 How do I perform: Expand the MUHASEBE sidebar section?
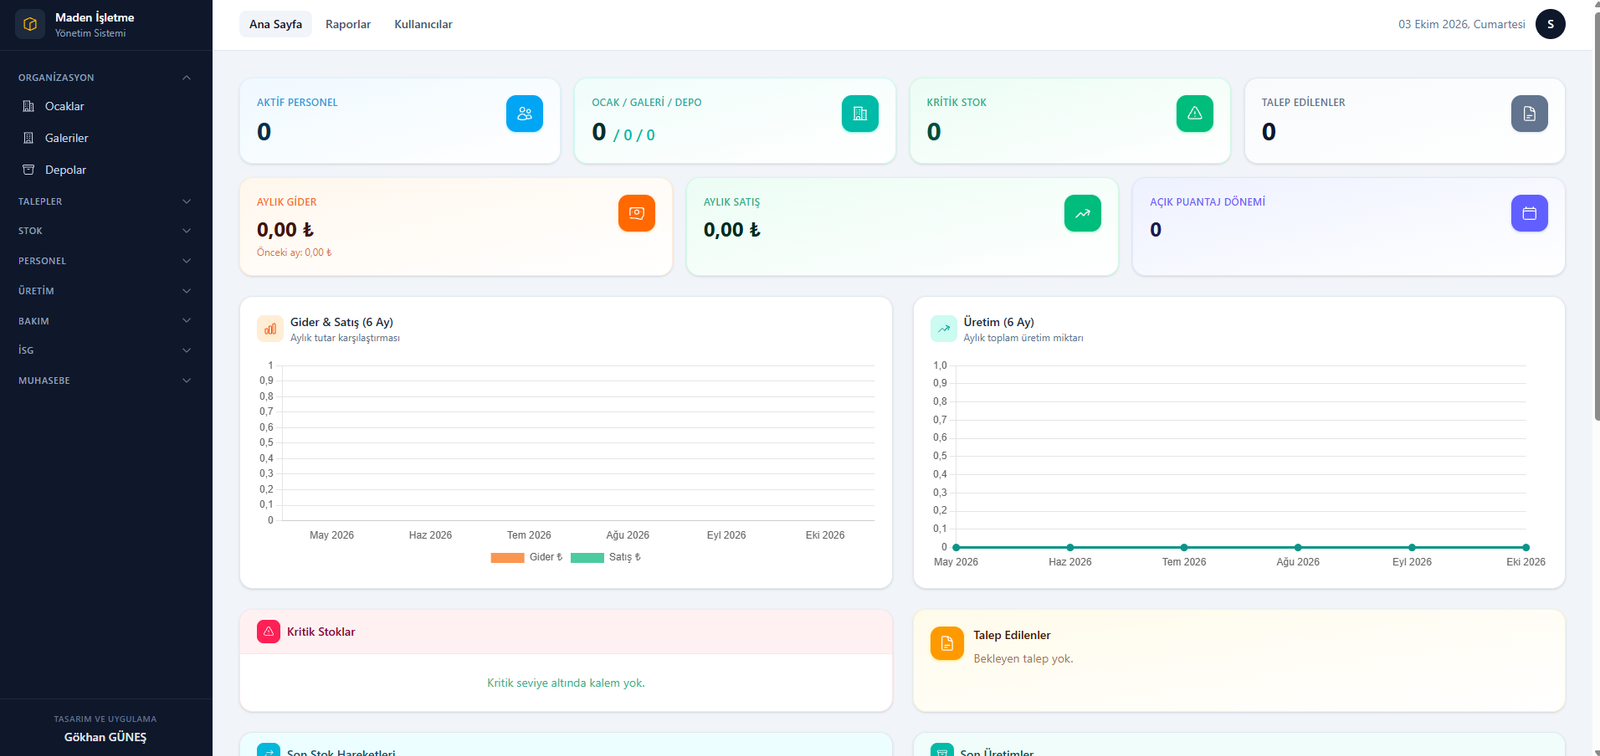pyautogui.click(x=105, y=380)
